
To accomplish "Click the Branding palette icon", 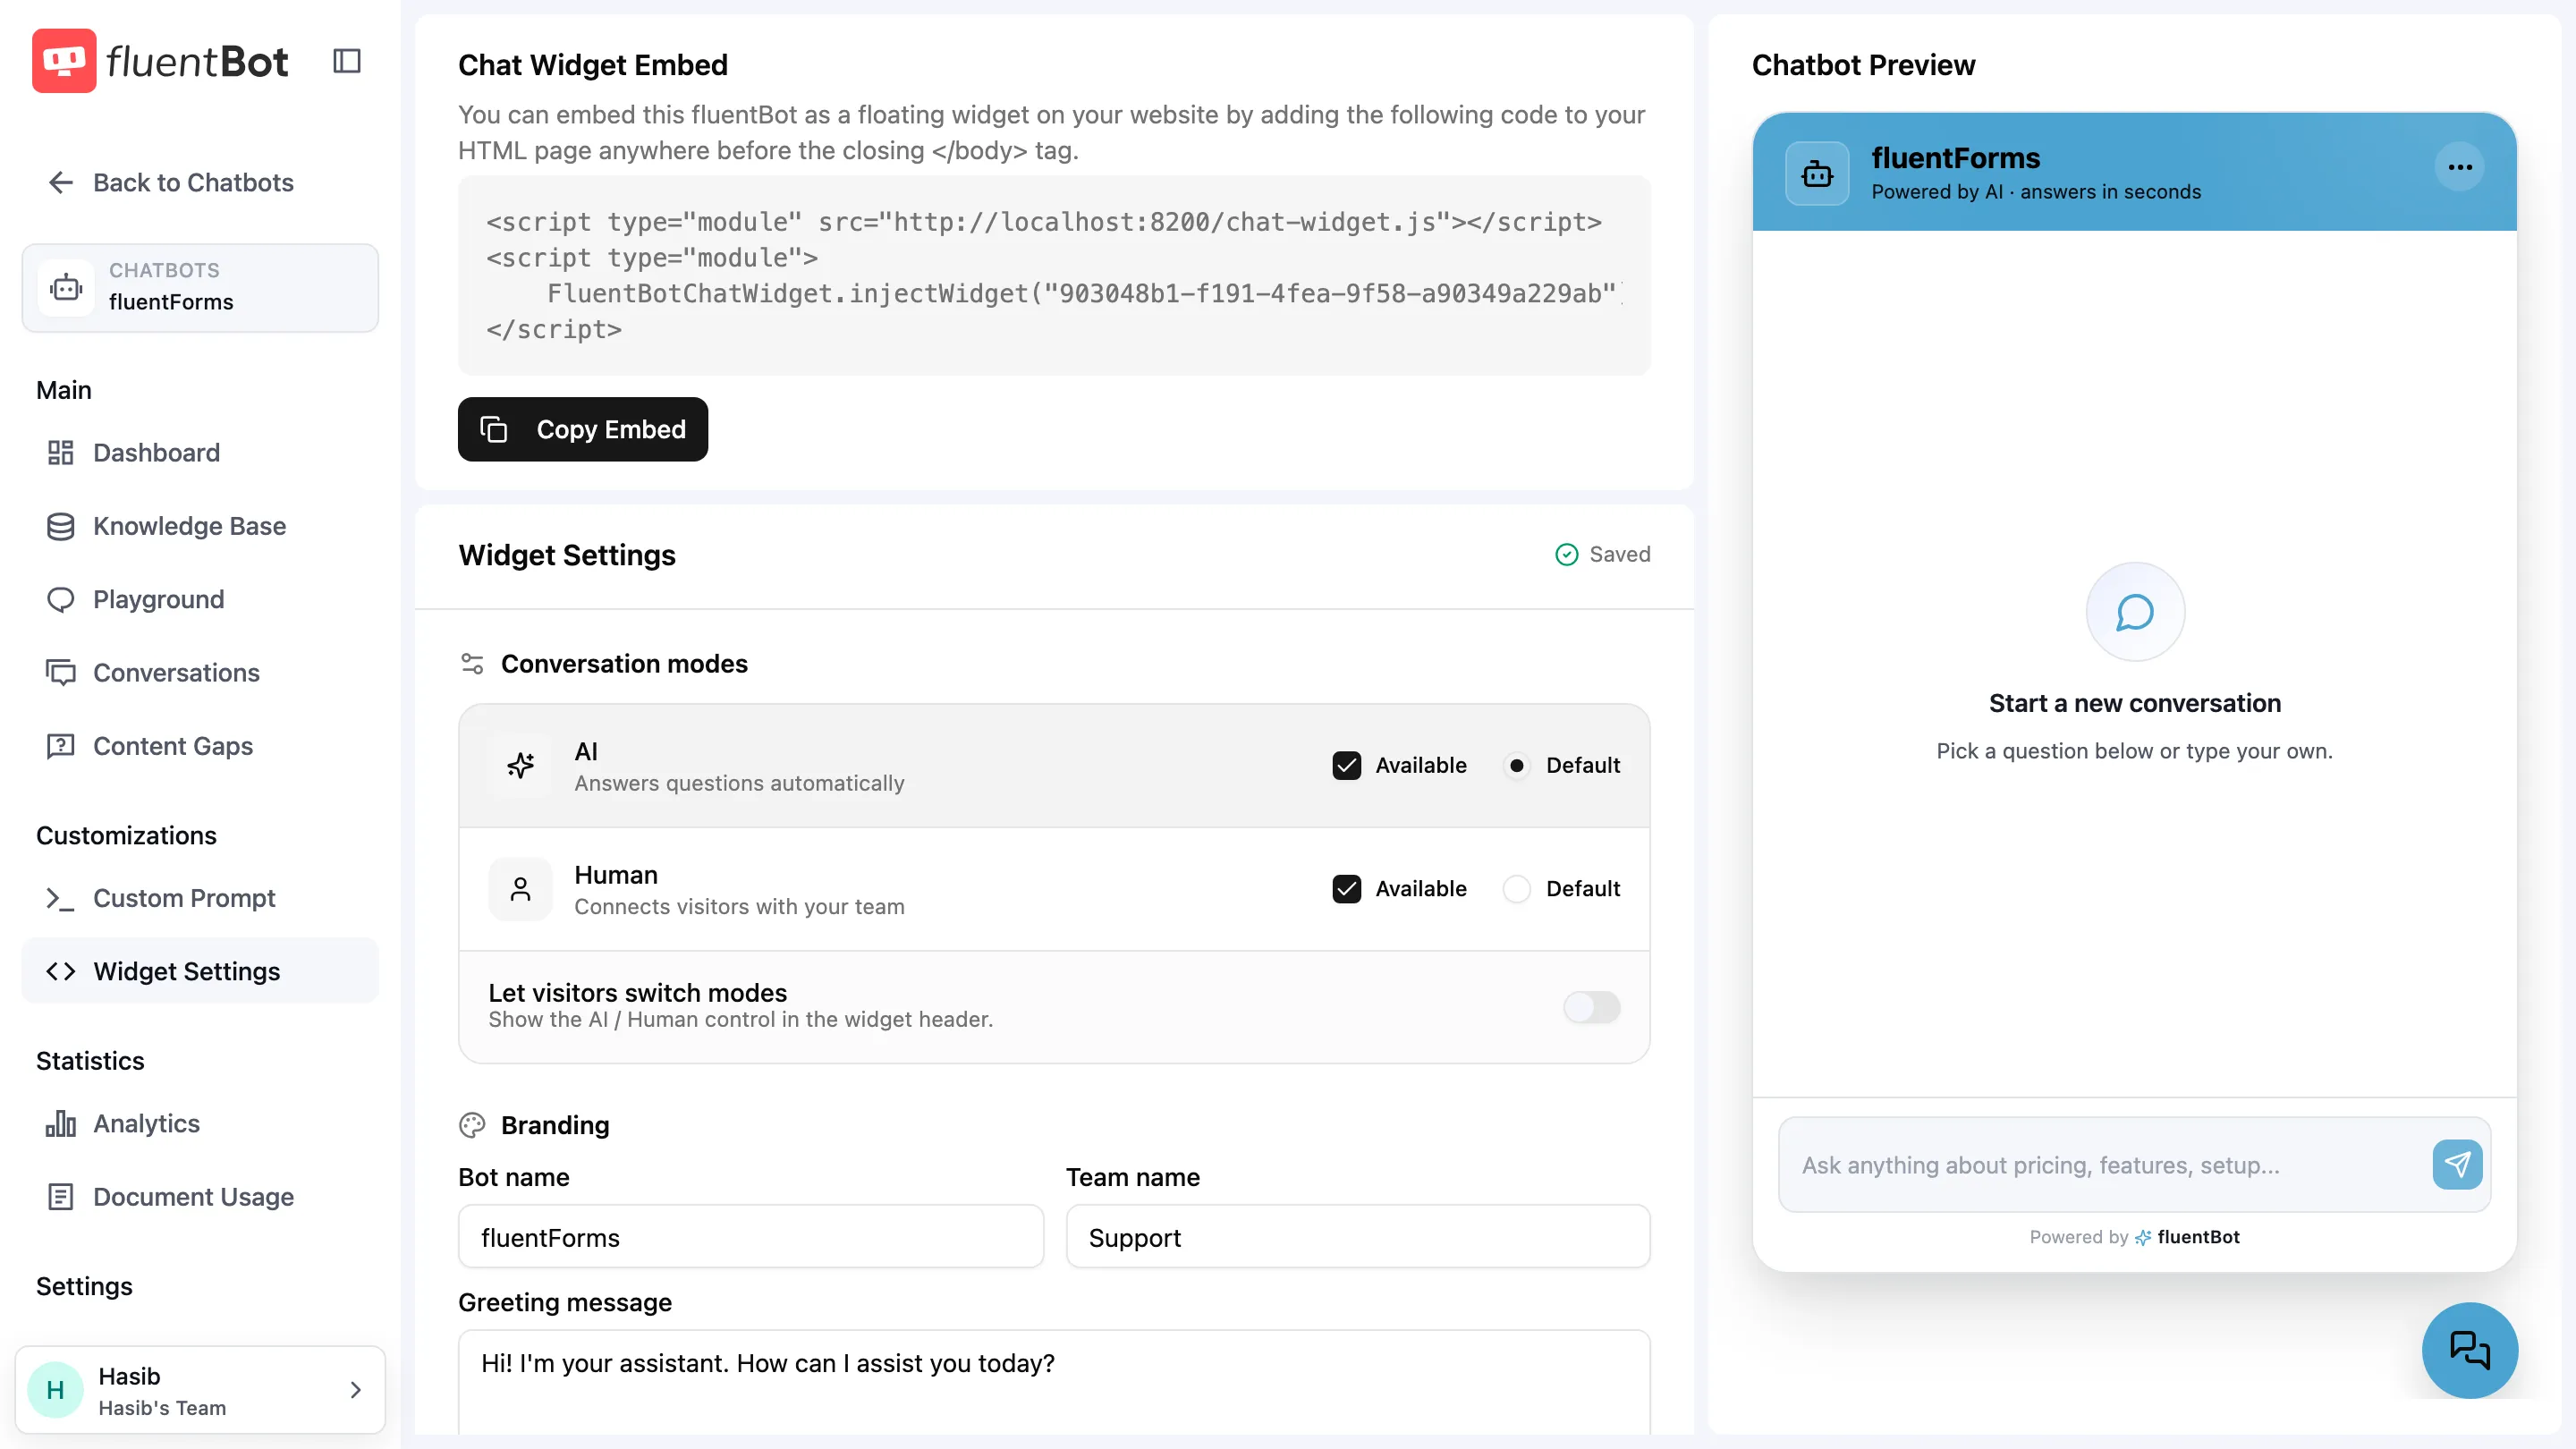I will click(x=472, y=1125).
